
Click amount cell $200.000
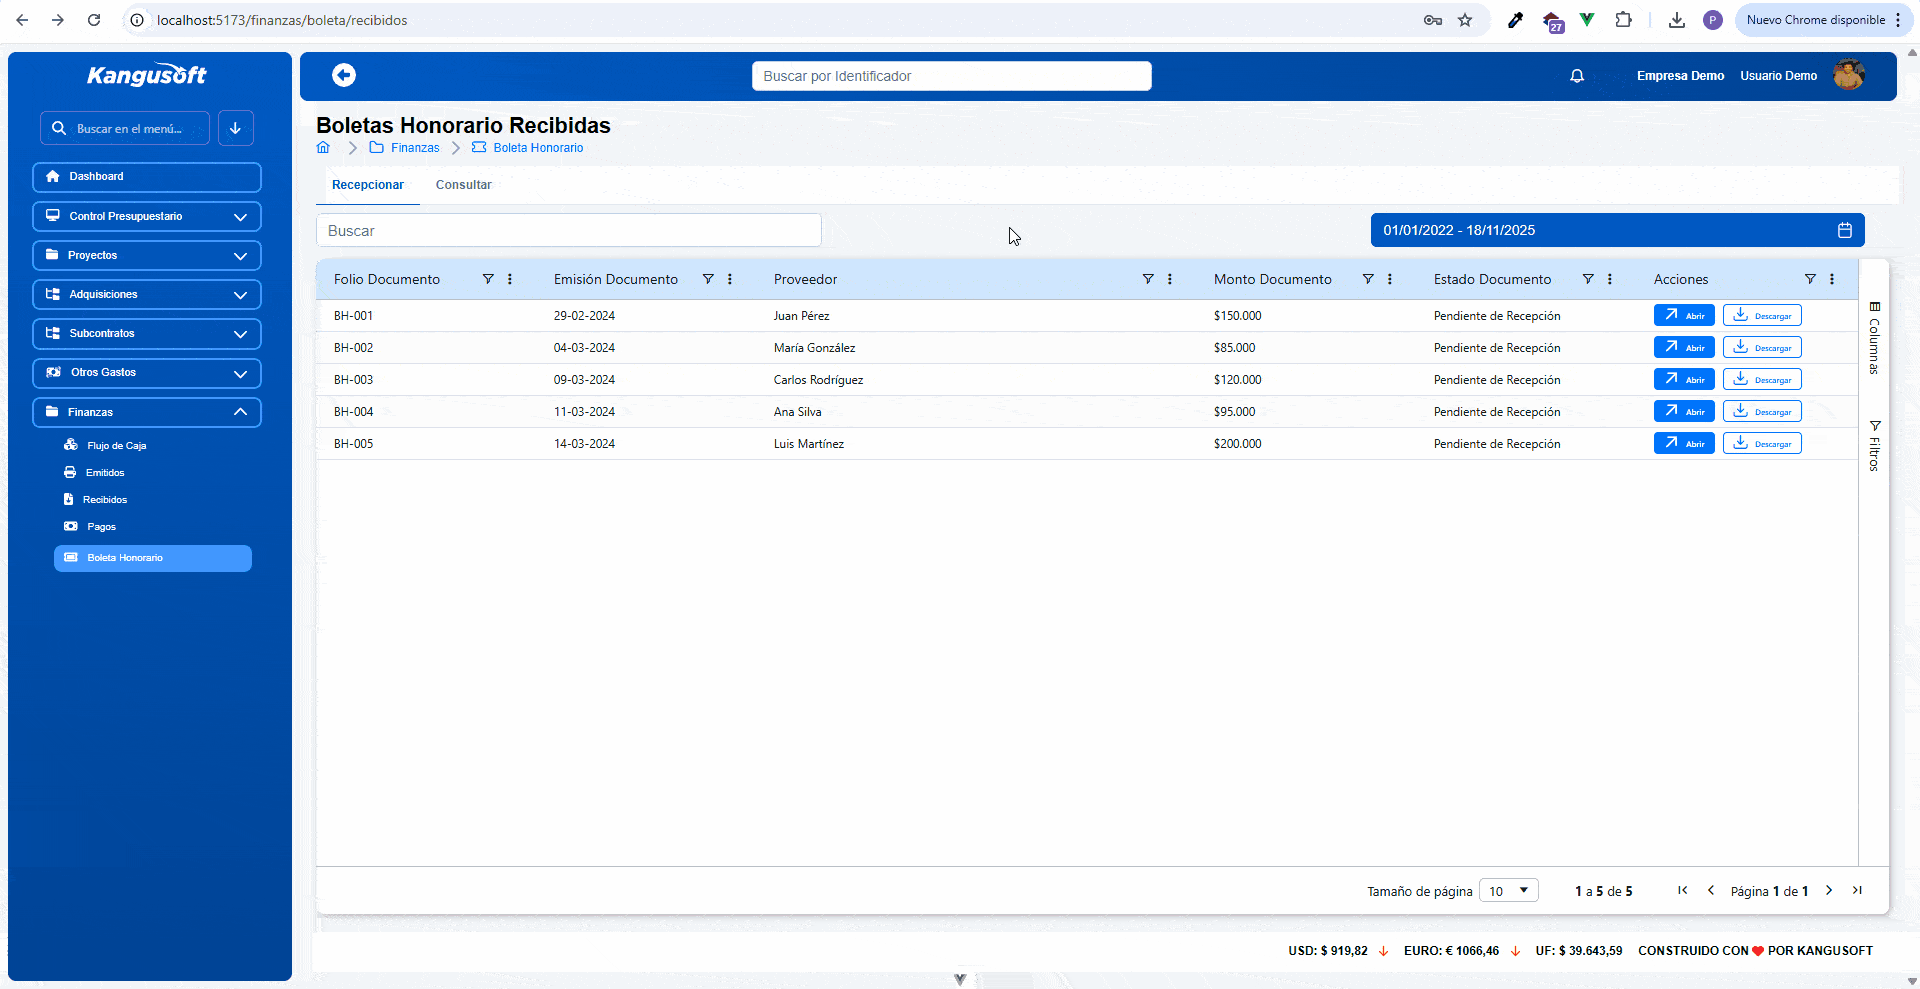(1237, 444)
